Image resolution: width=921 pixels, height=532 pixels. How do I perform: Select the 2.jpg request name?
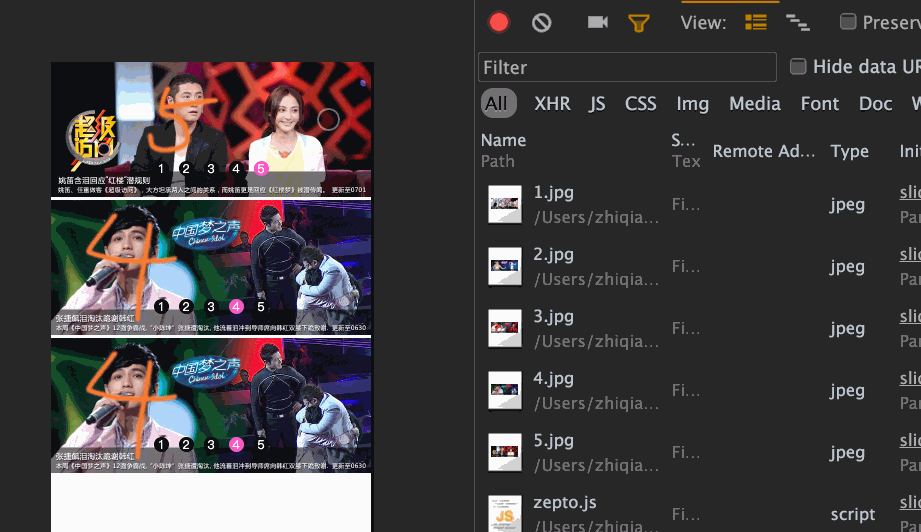click(553, 255)
